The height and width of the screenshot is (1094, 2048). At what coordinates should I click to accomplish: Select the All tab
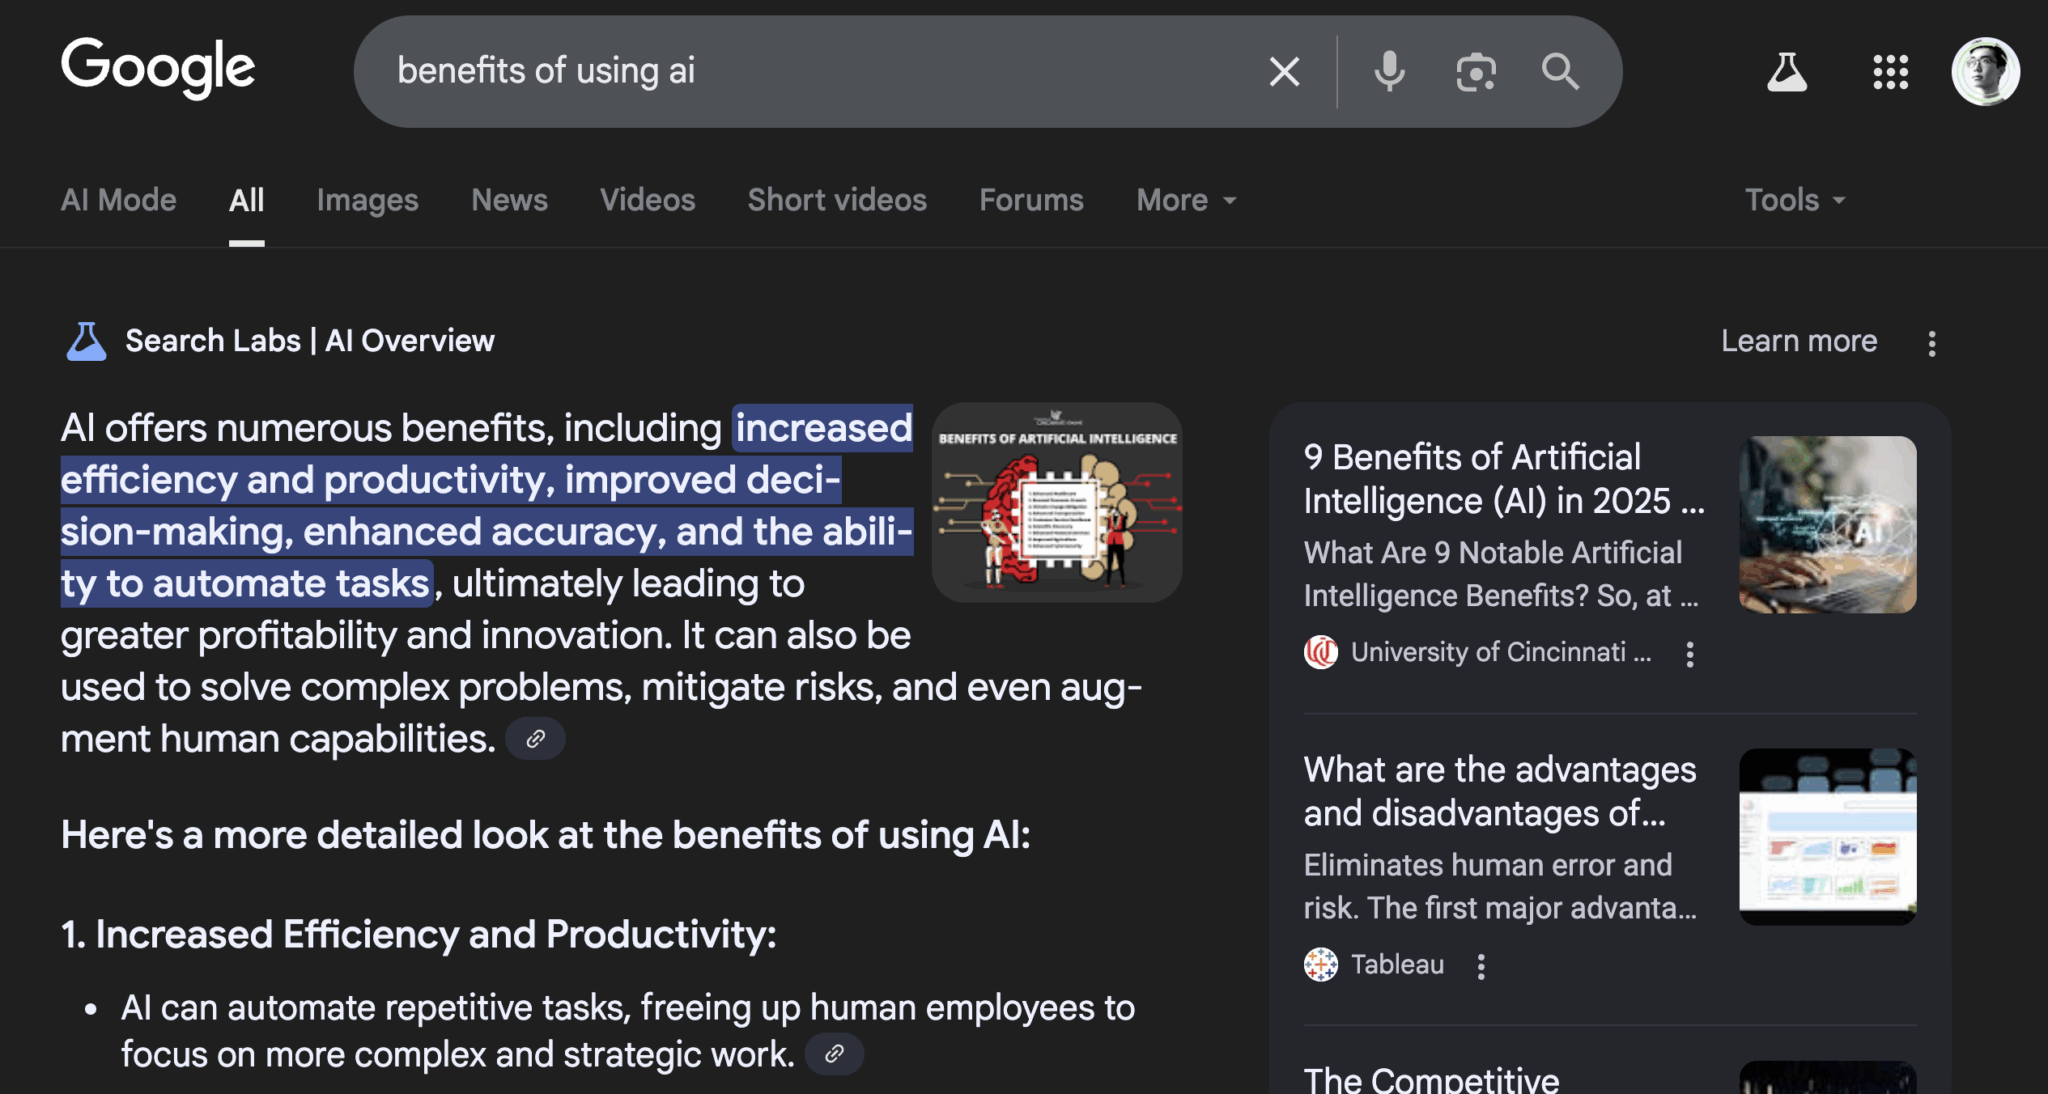(246, 200)
